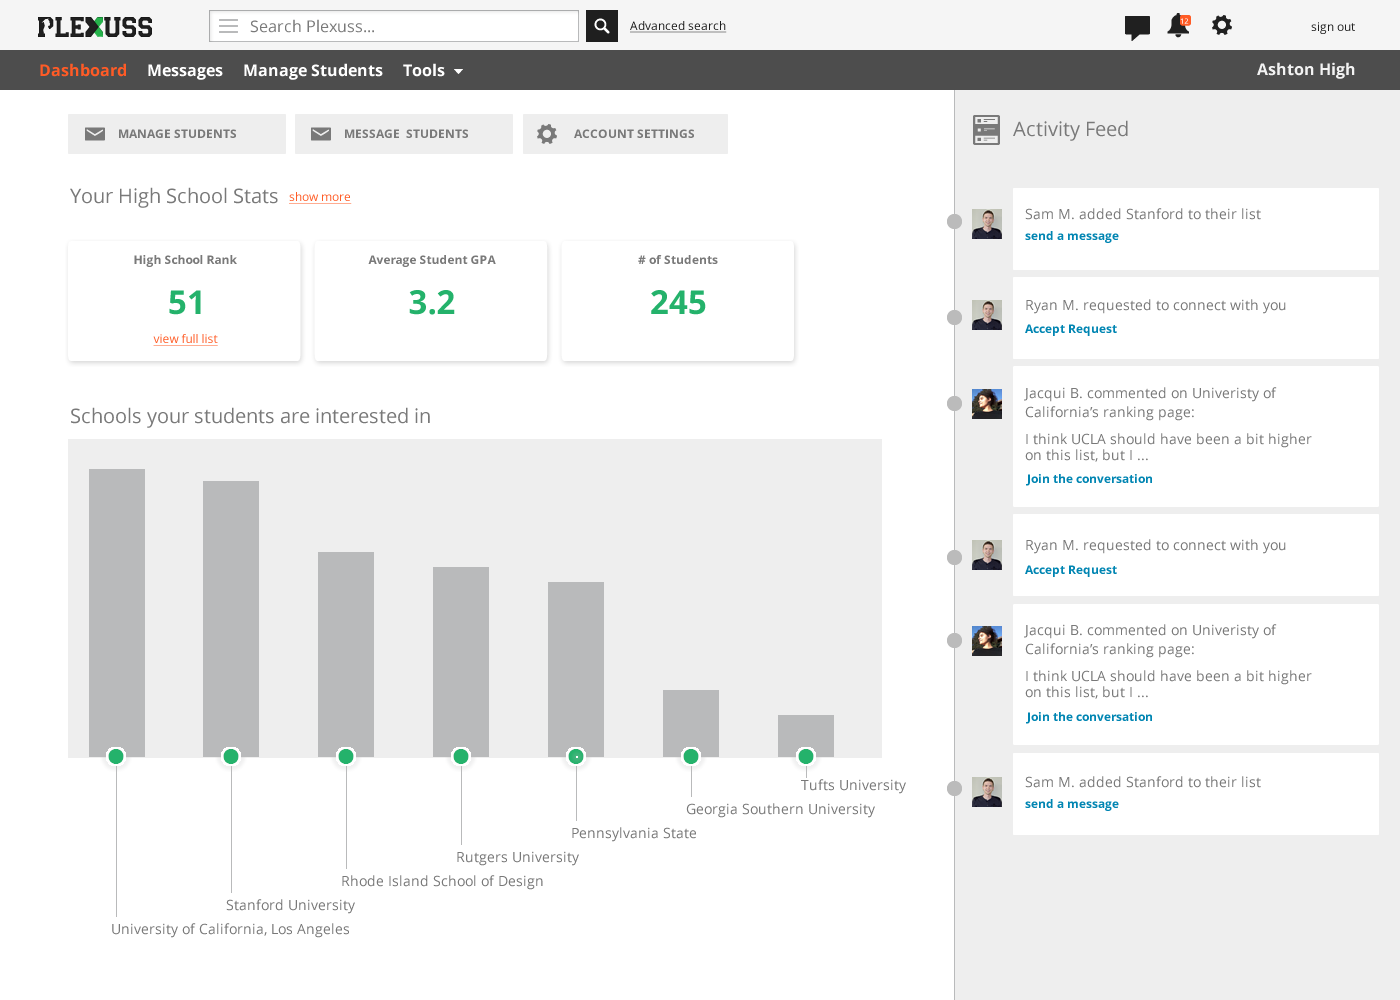Viewport: 1400px width, 1000px height.
Task: Click the Pennsylvania State chart label
Action: coord(634,833)
